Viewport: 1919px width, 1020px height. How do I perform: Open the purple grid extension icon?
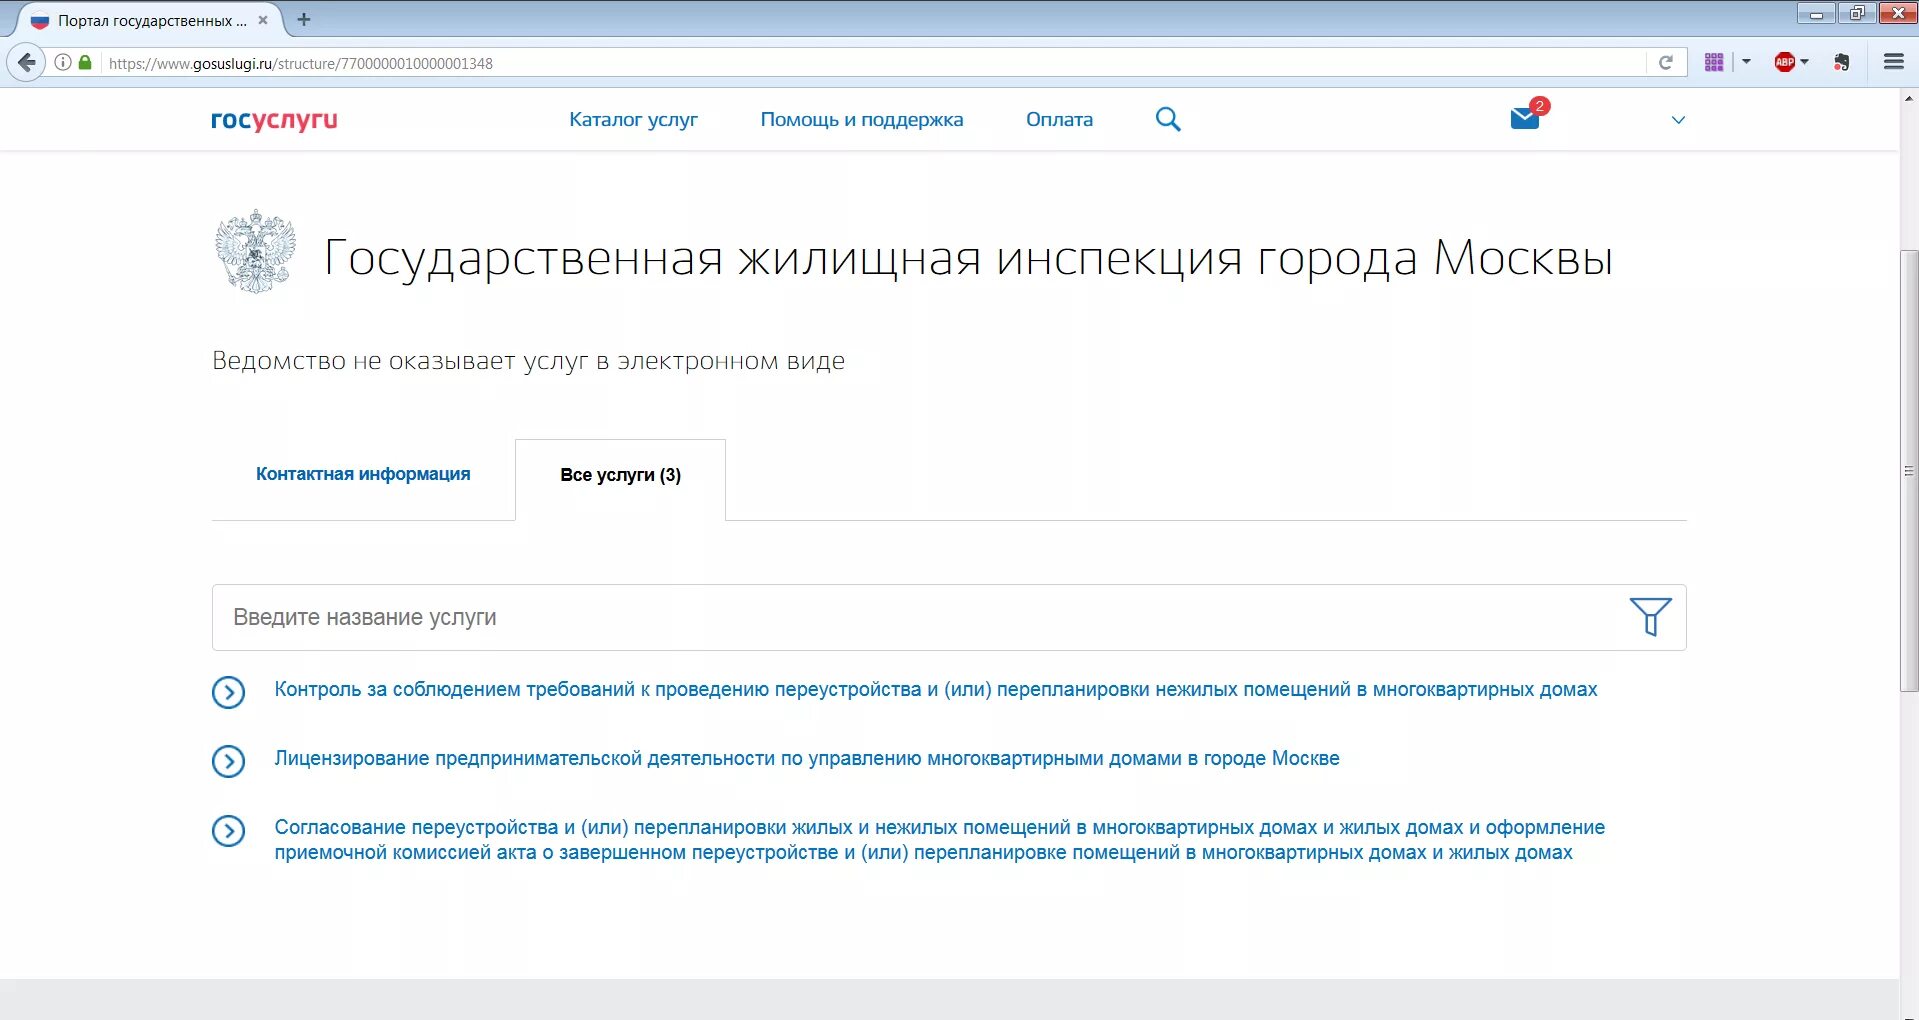[1714, 62]
